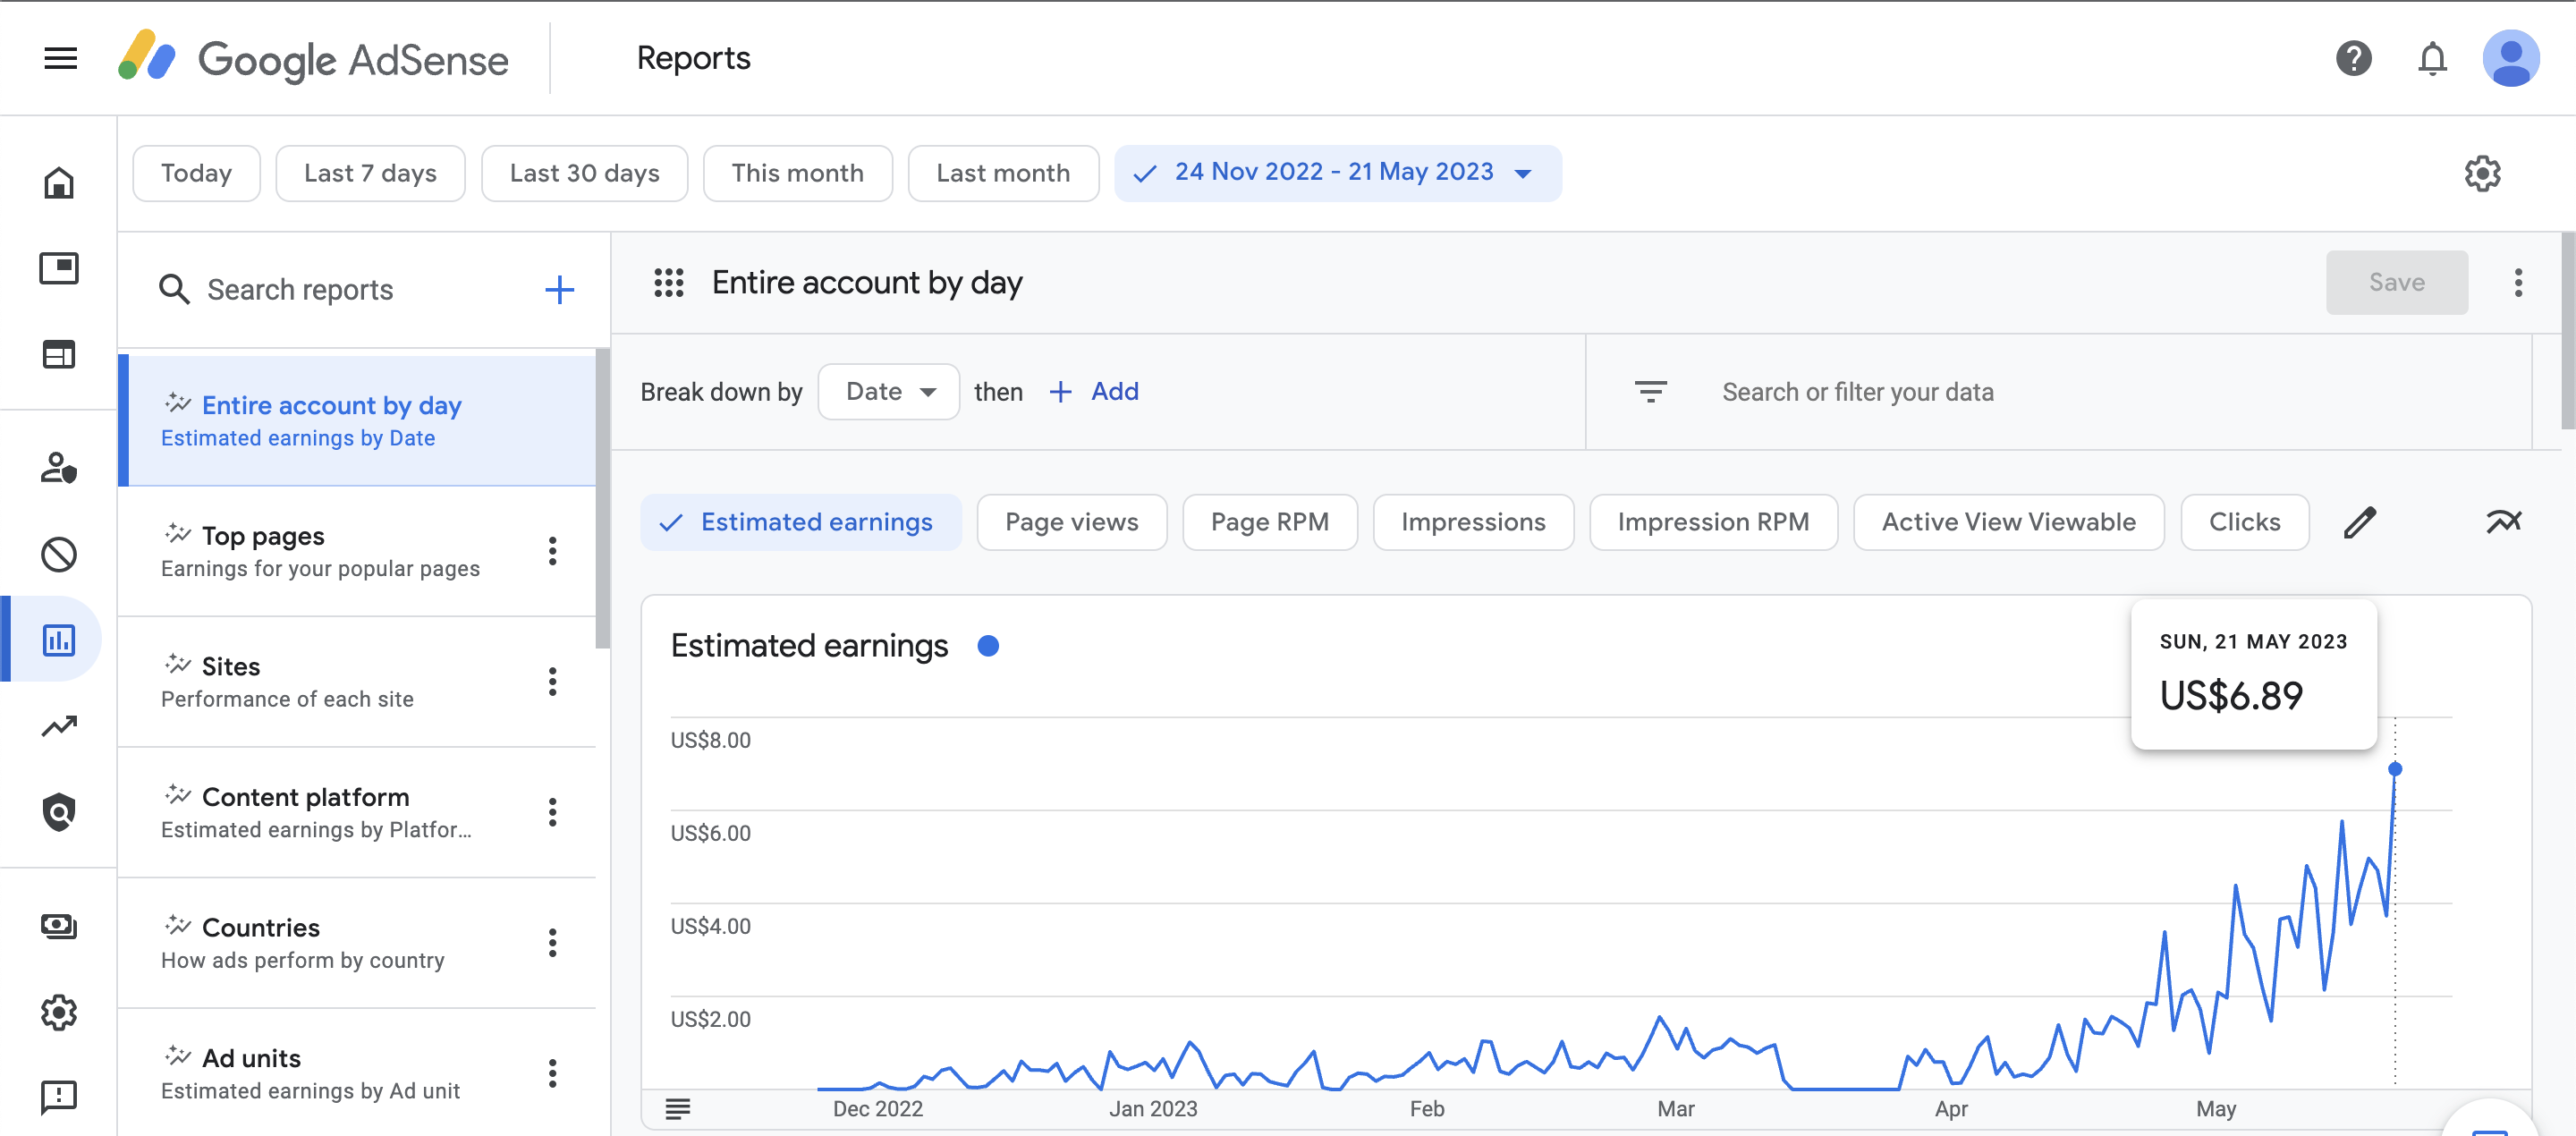2576x1136 pixels.
Task: Click the Google AdSense logo
Action: (x=313, y=58)
